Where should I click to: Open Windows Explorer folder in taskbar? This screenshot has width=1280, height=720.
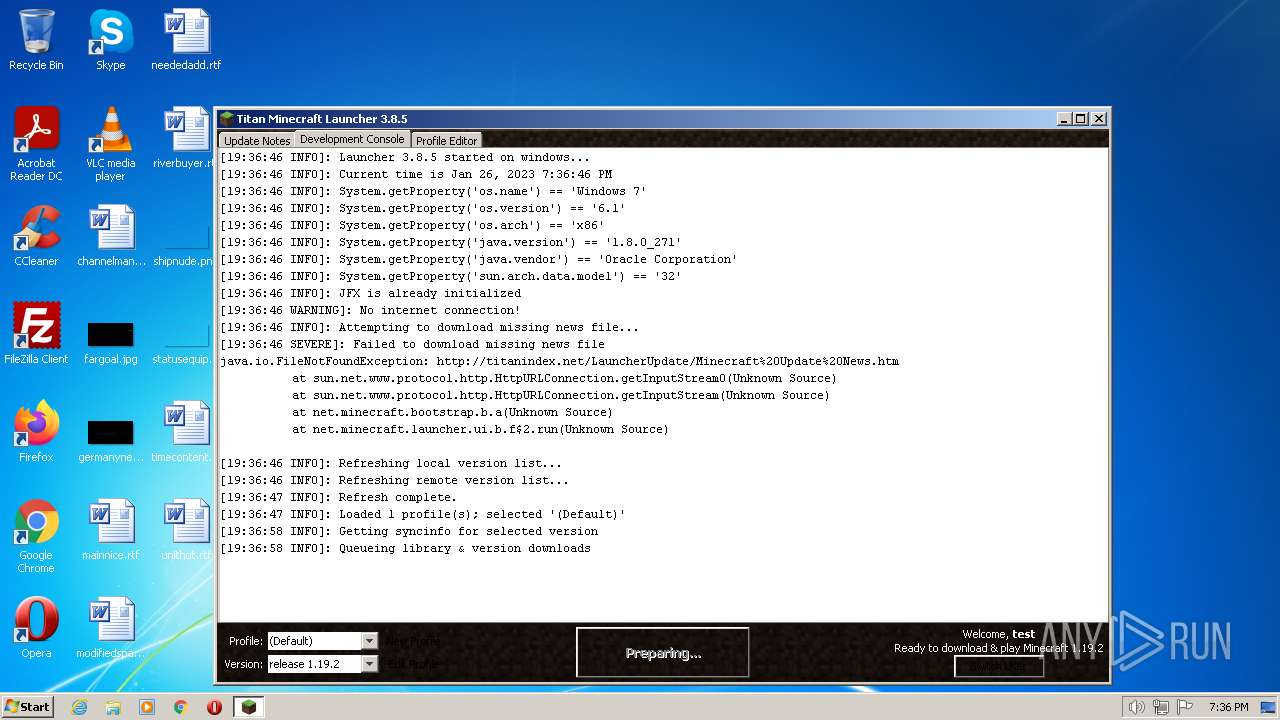point(113,707)
